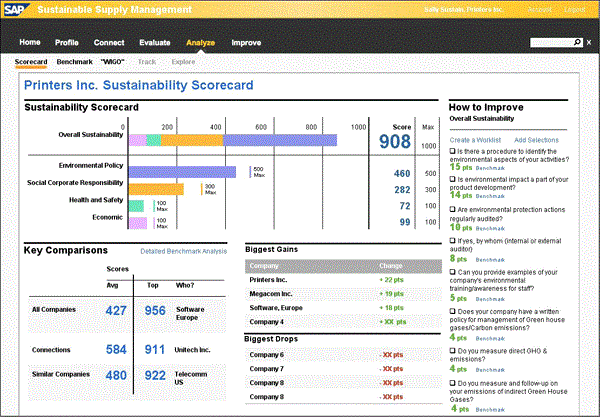The image size is (600, 417).
Task: Click the Account link in header
Action: (540, 10)
